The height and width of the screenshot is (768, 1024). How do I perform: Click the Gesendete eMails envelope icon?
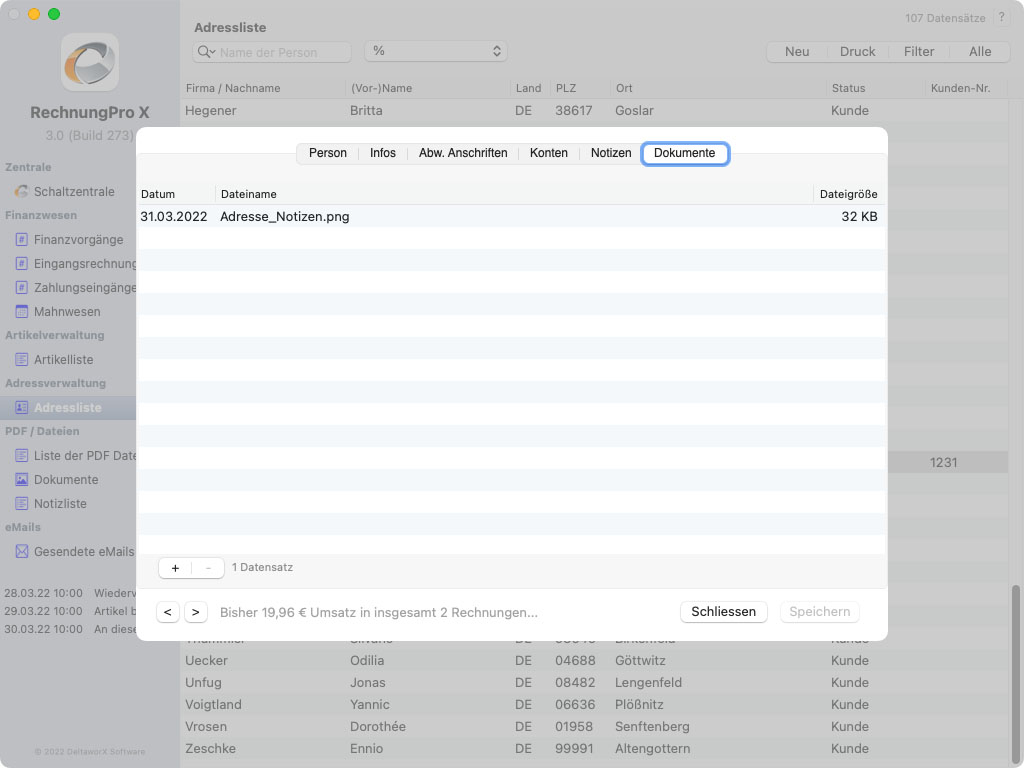coord(21,551)
